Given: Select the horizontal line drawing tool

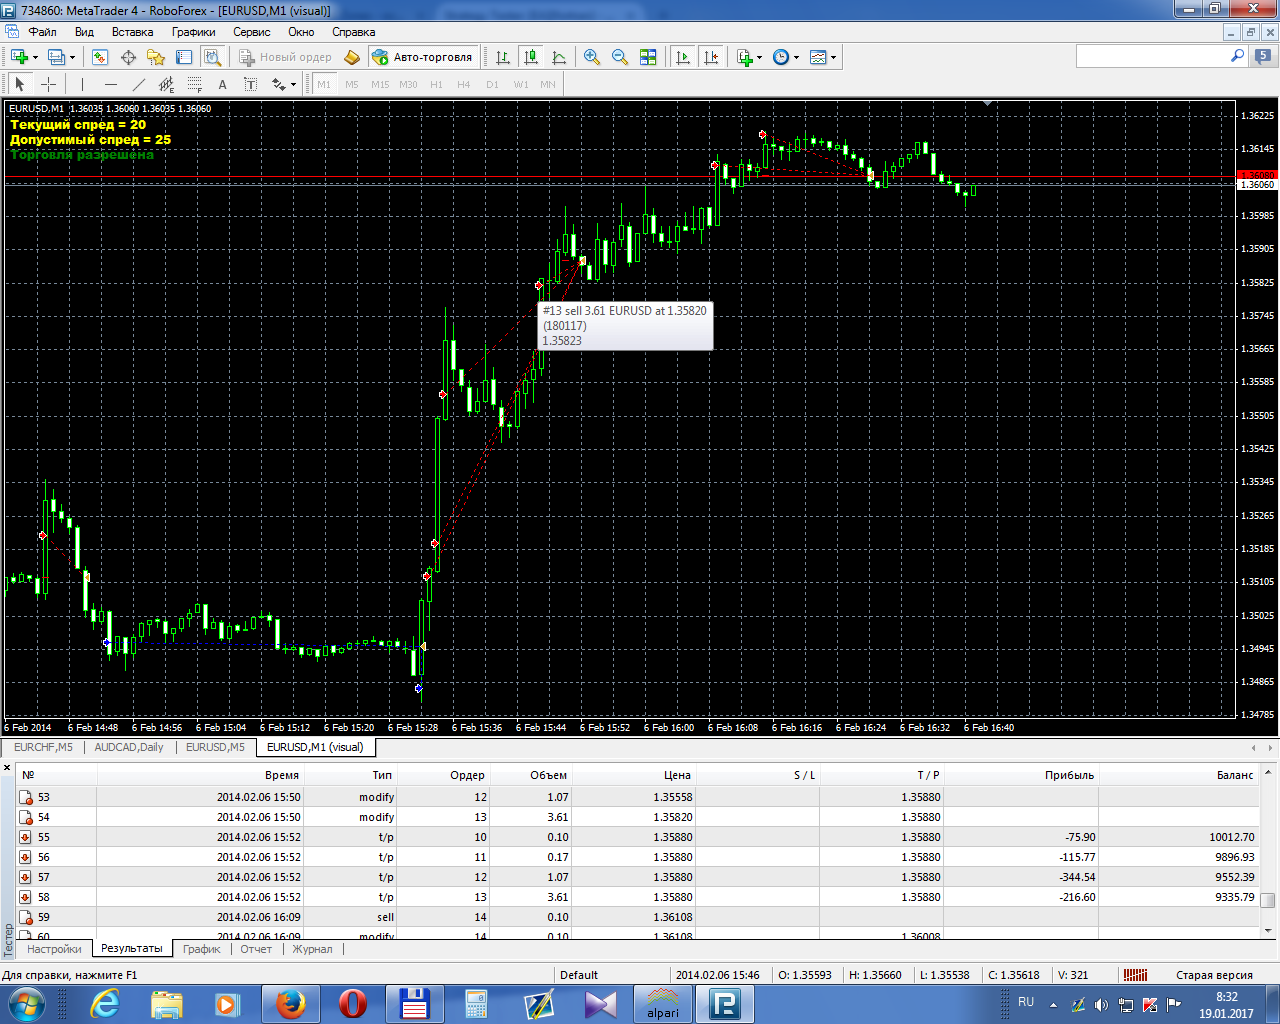Looking at the screenshot, I should tap(110, 84).
